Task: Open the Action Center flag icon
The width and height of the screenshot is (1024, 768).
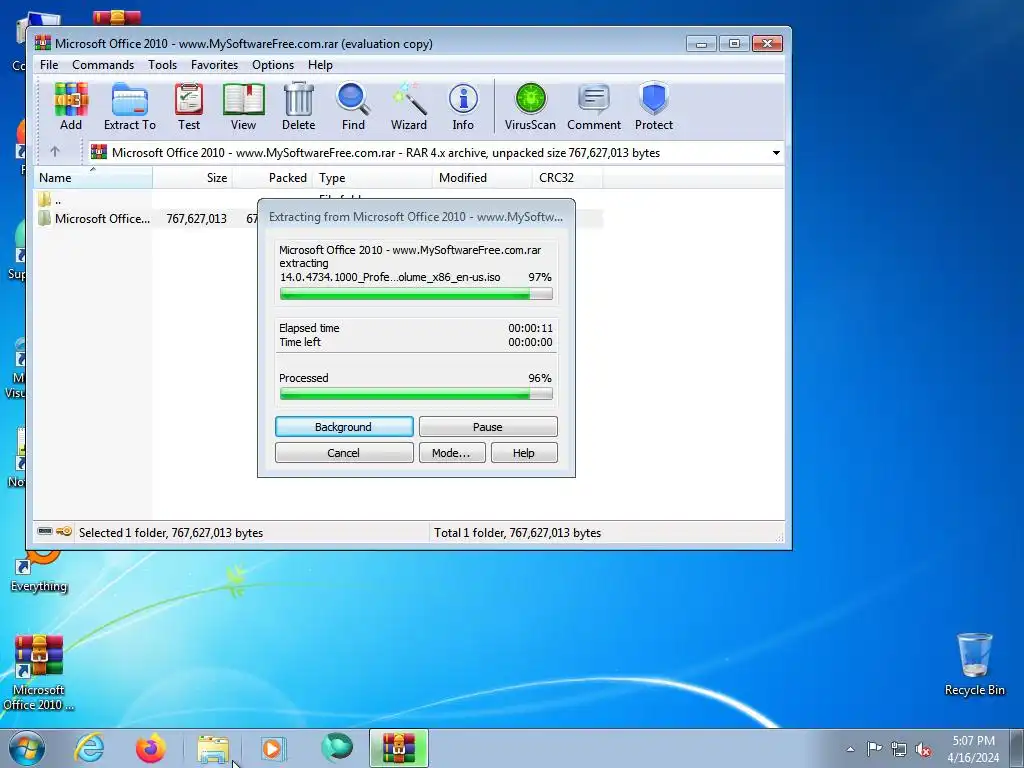Action: [874, 749]
